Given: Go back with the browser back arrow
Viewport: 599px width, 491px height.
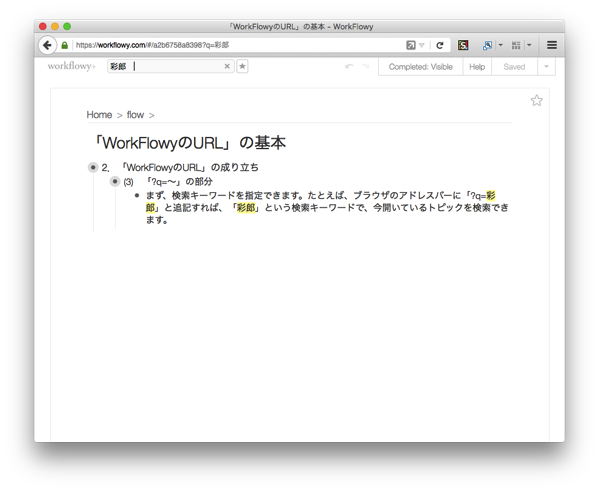Looking at the screenshot, I should pos(47,45).
